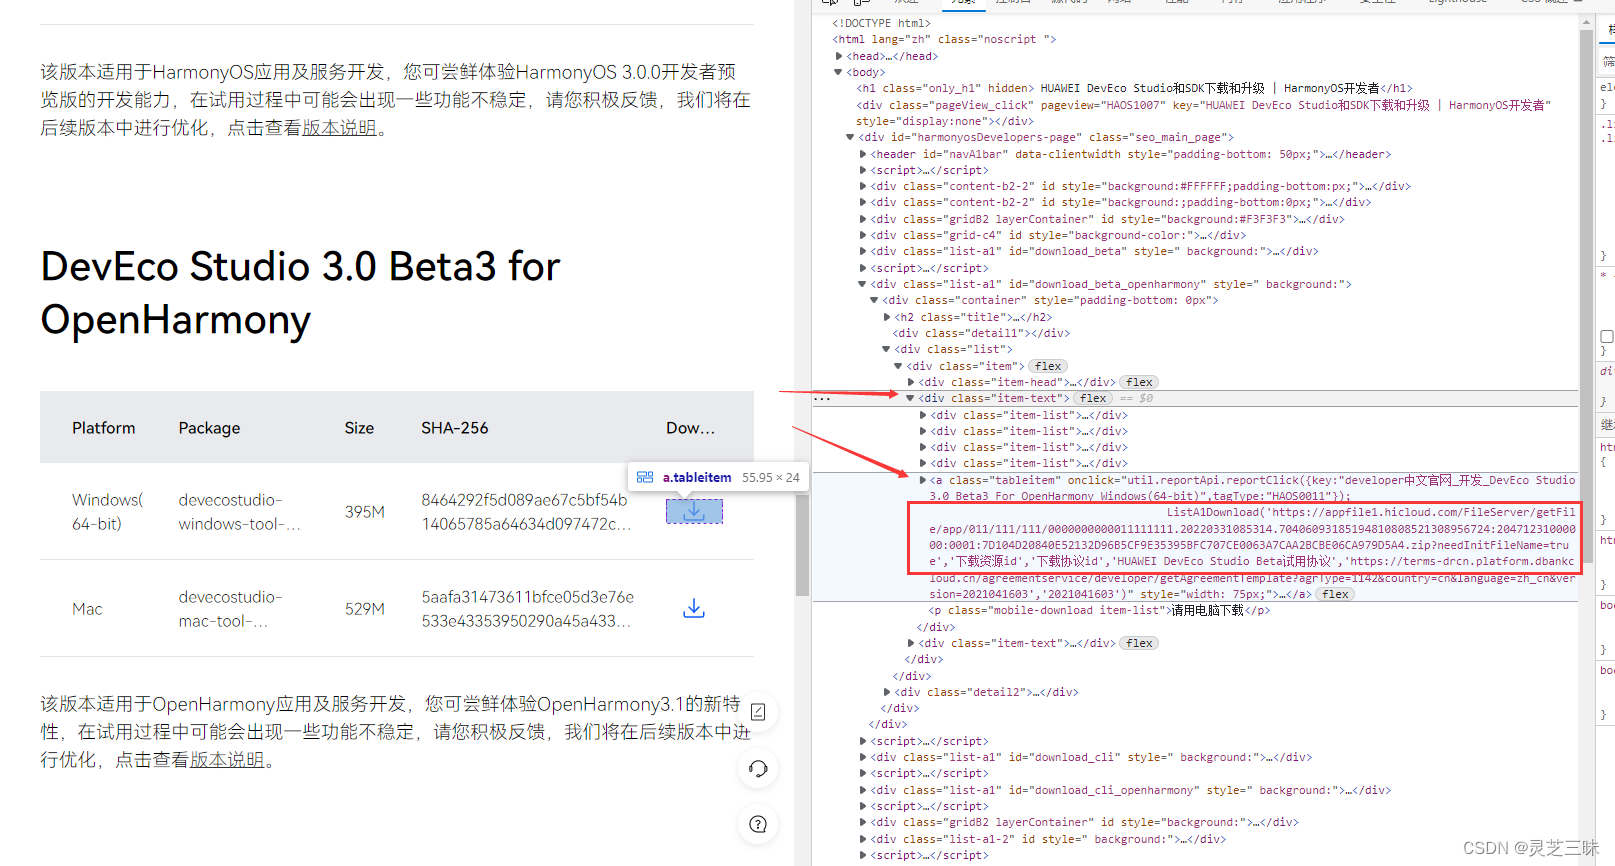The width and height of the screenshot is (1615, 866).
Task: Expand the grid-c4 div node
Action: 863,235
